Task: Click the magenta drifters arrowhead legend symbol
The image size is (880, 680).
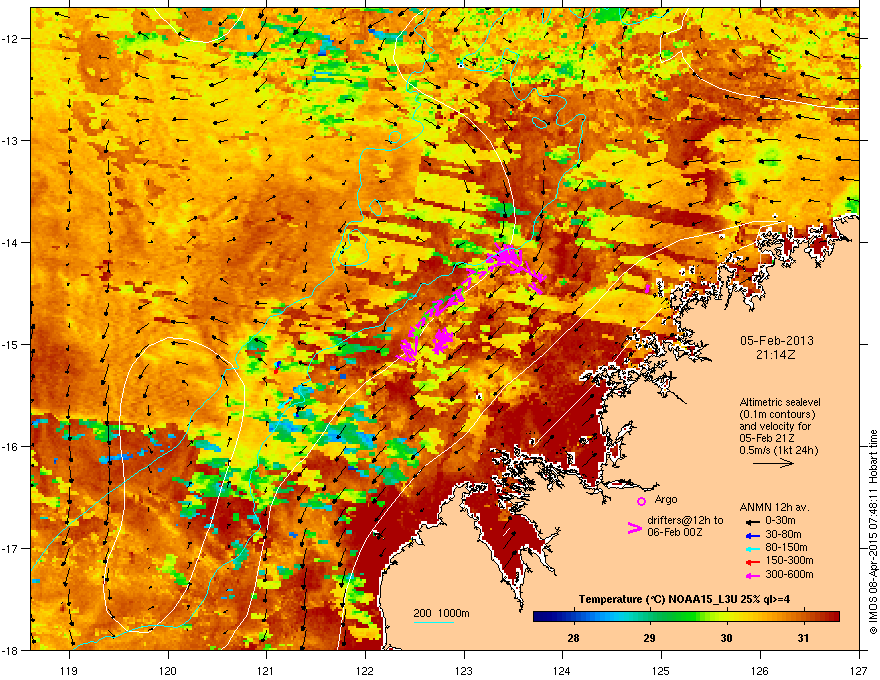Action: coord(635,527)
